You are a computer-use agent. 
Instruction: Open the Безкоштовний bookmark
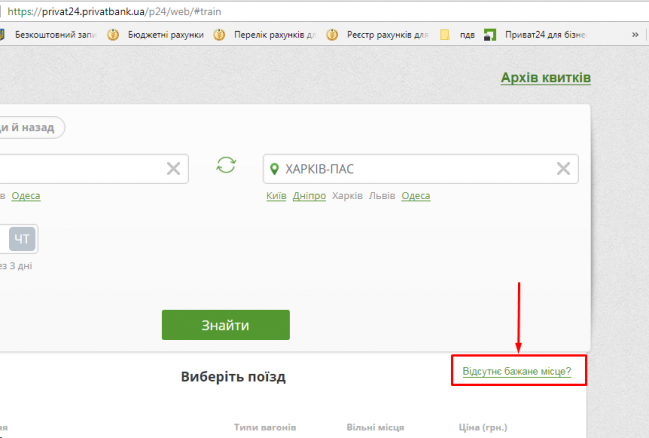(x=50, y=35)
